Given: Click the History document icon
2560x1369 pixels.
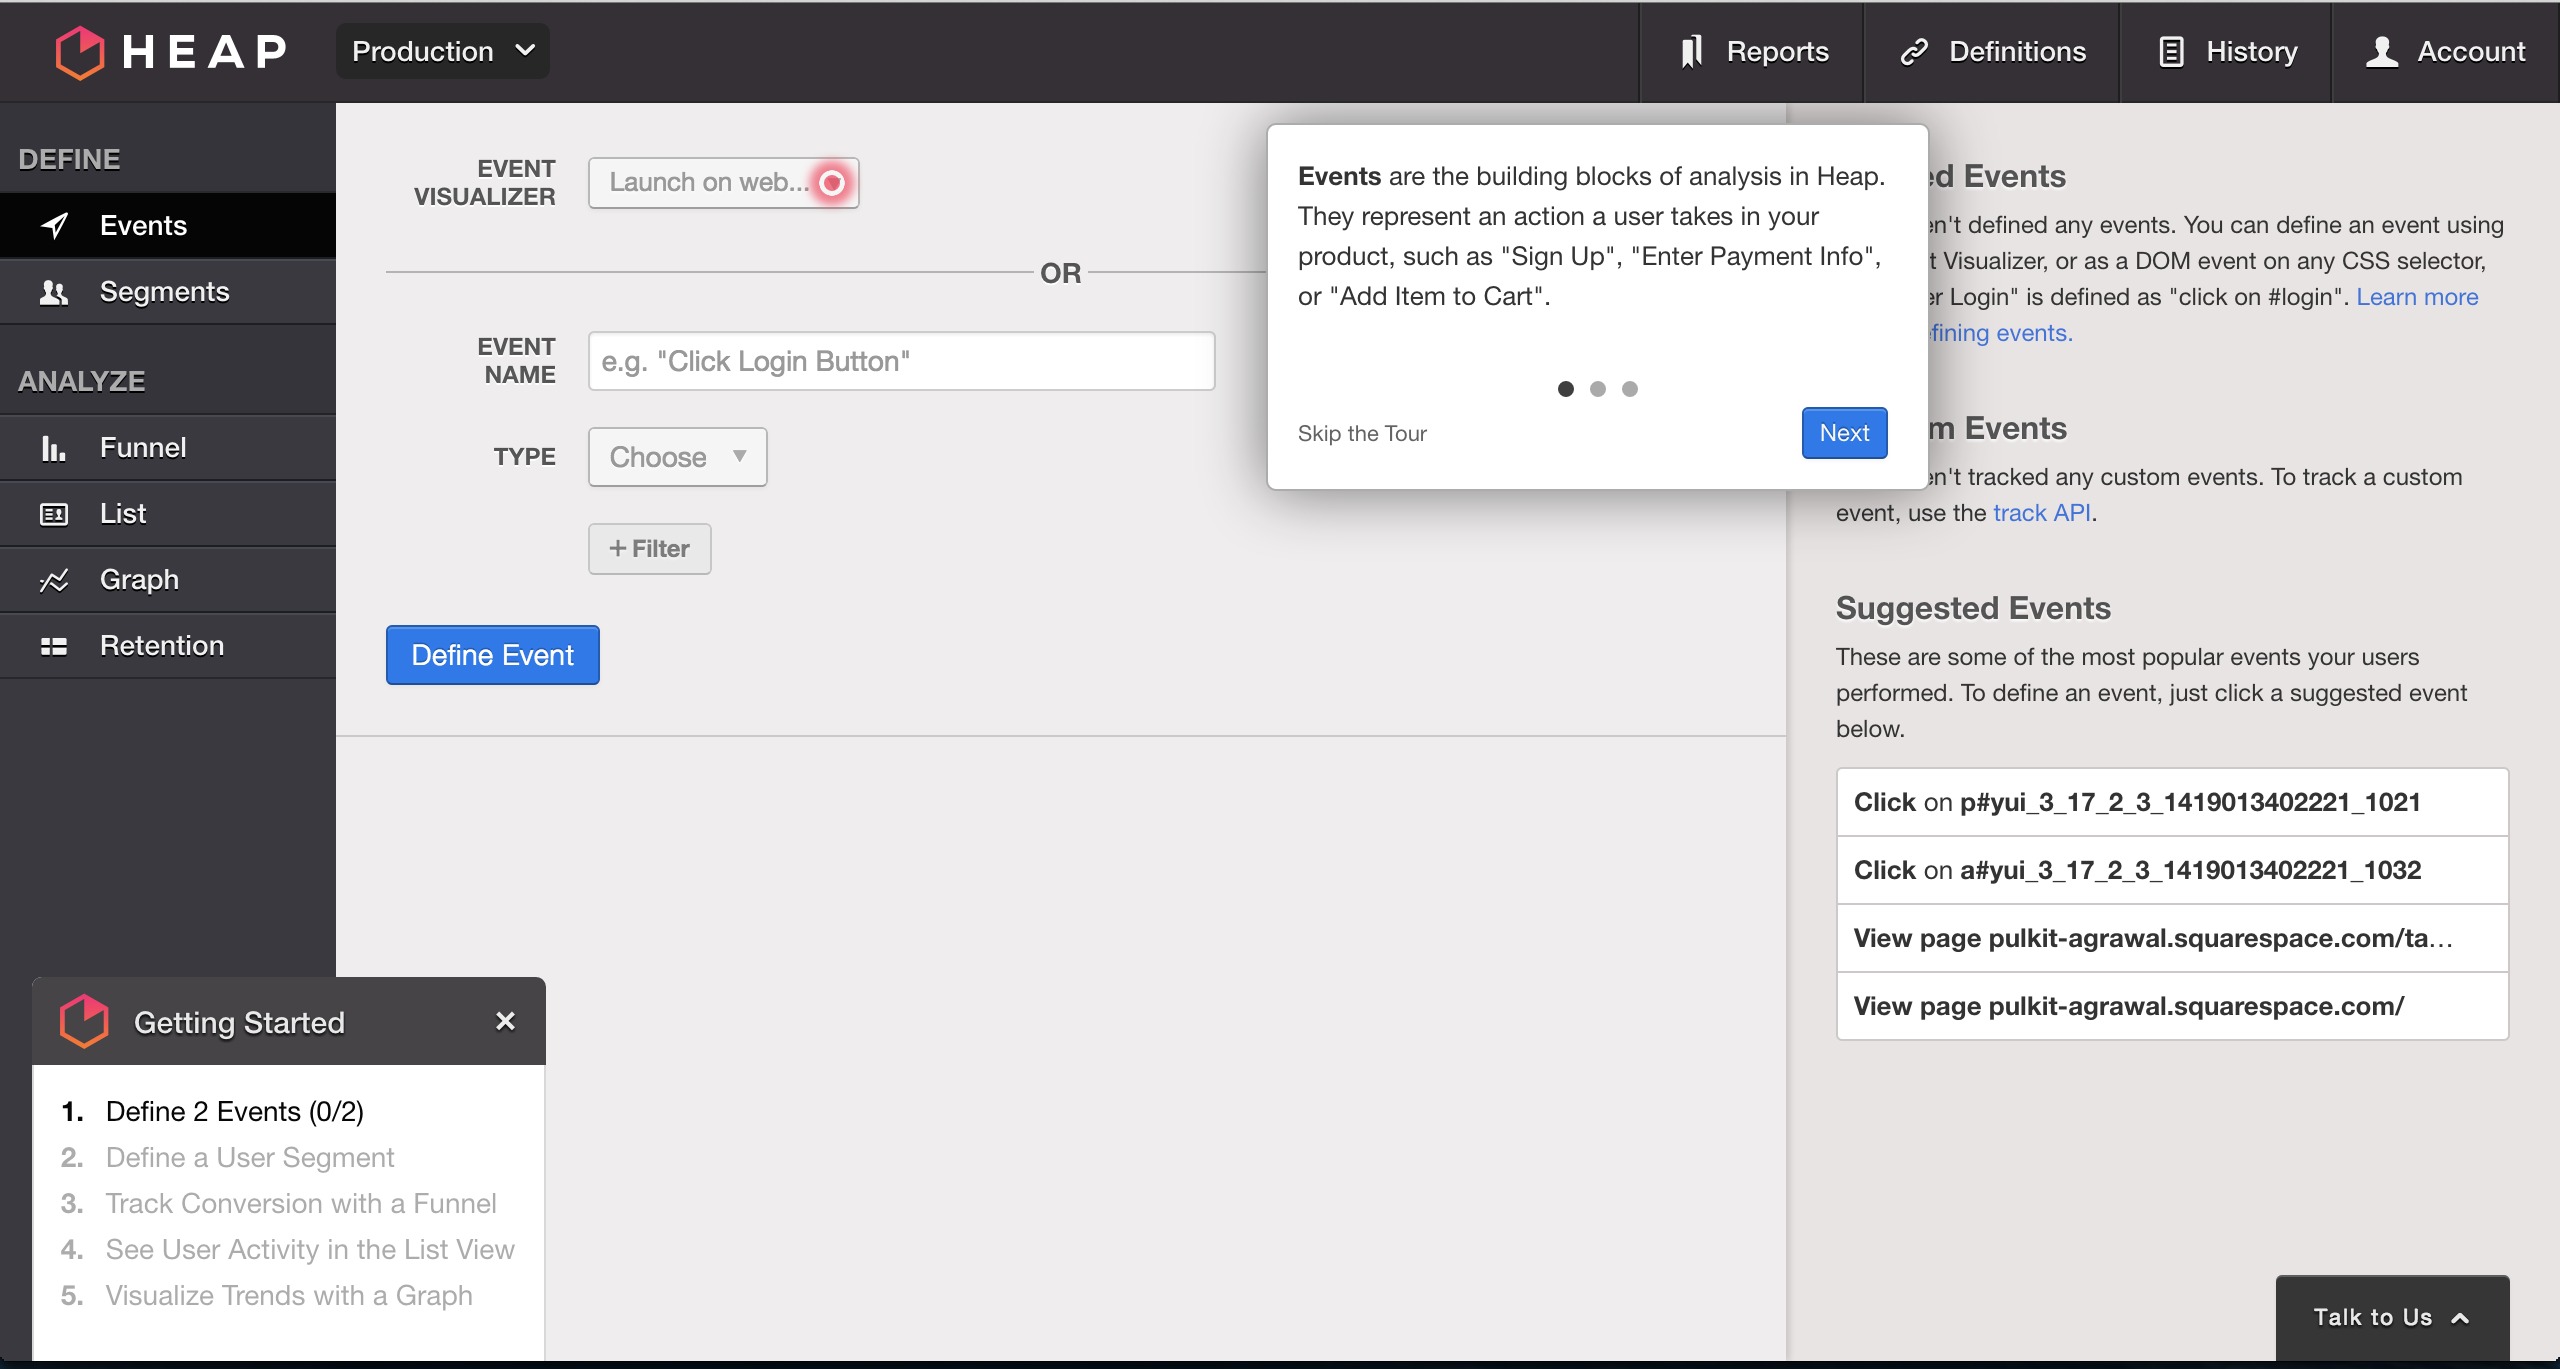Looking at the screenshot, I should [x=2171, y=52].
